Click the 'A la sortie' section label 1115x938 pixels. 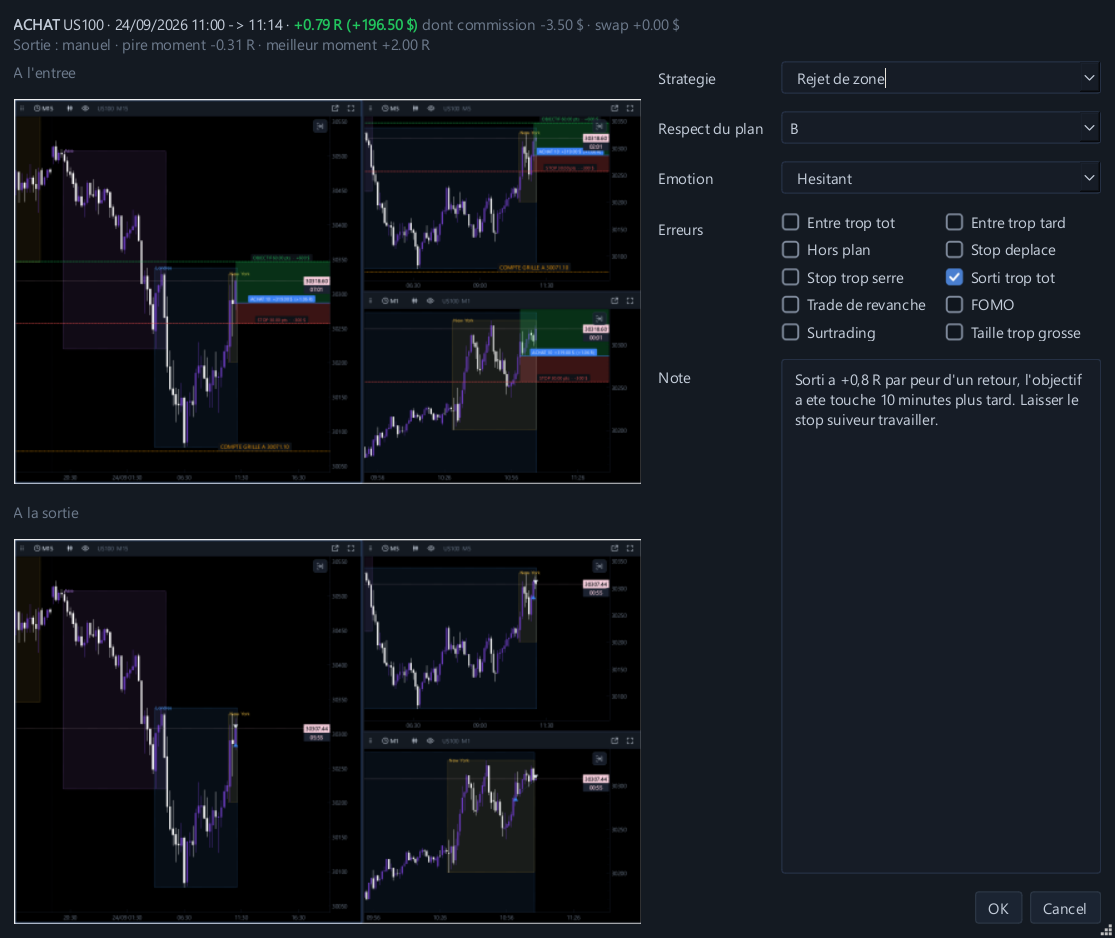click(46, 513)
